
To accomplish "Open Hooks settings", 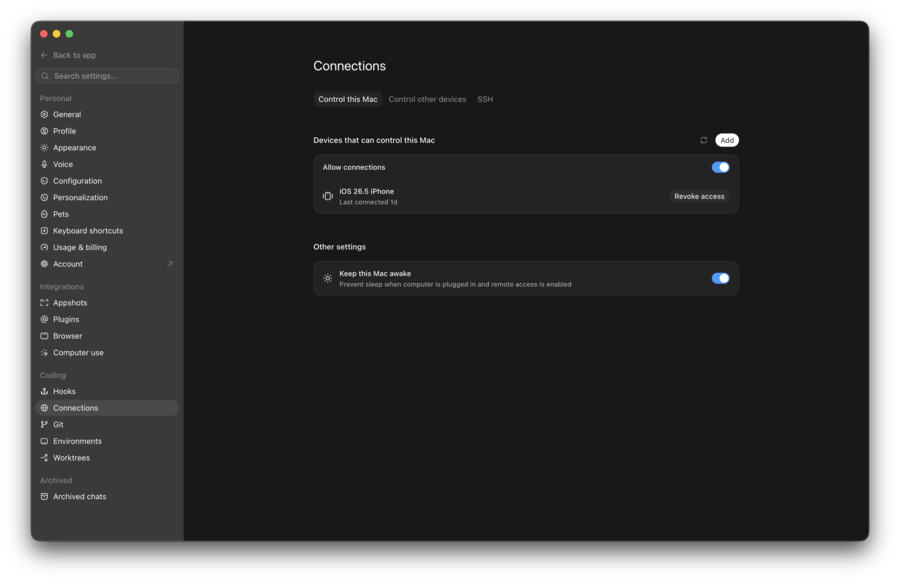I will pyautogui.click(x=107, y=391).
